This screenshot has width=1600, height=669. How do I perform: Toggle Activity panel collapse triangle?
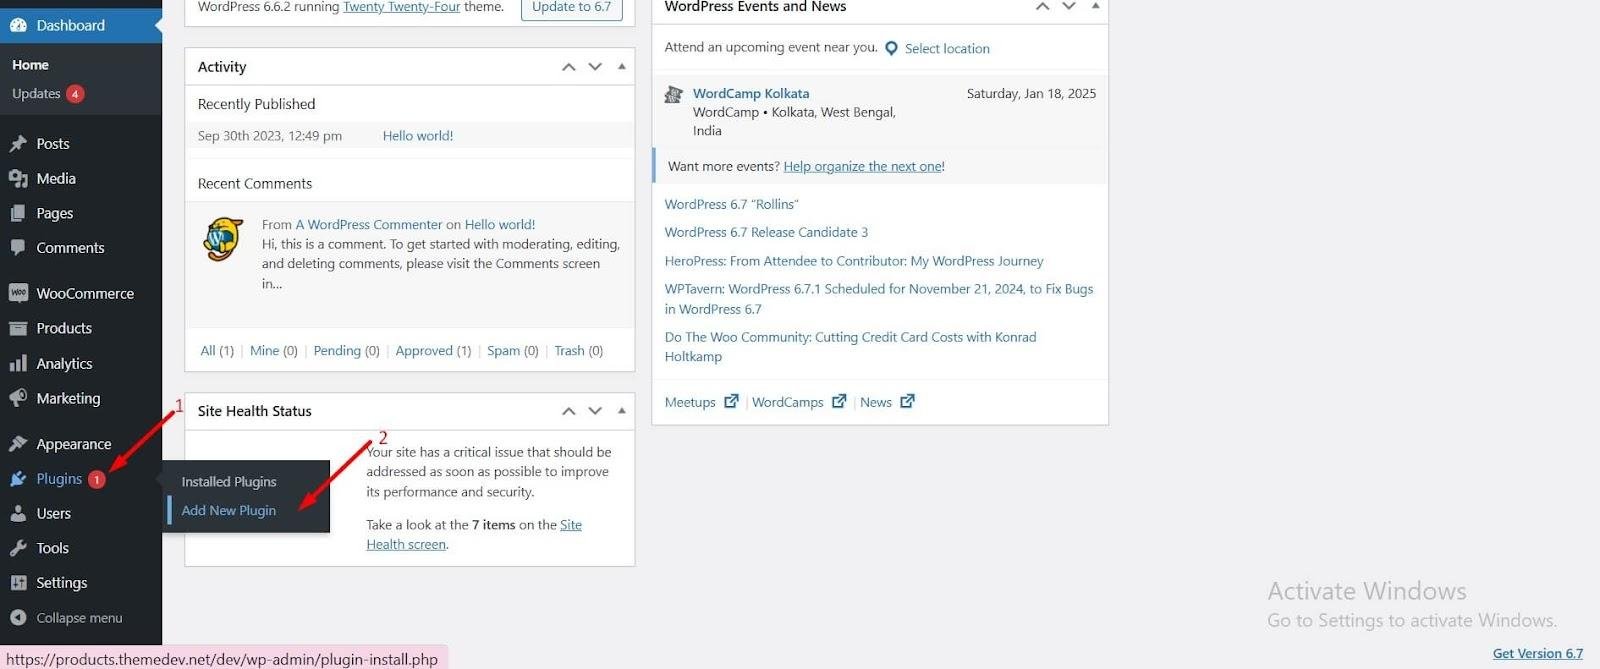pos(621,66)
